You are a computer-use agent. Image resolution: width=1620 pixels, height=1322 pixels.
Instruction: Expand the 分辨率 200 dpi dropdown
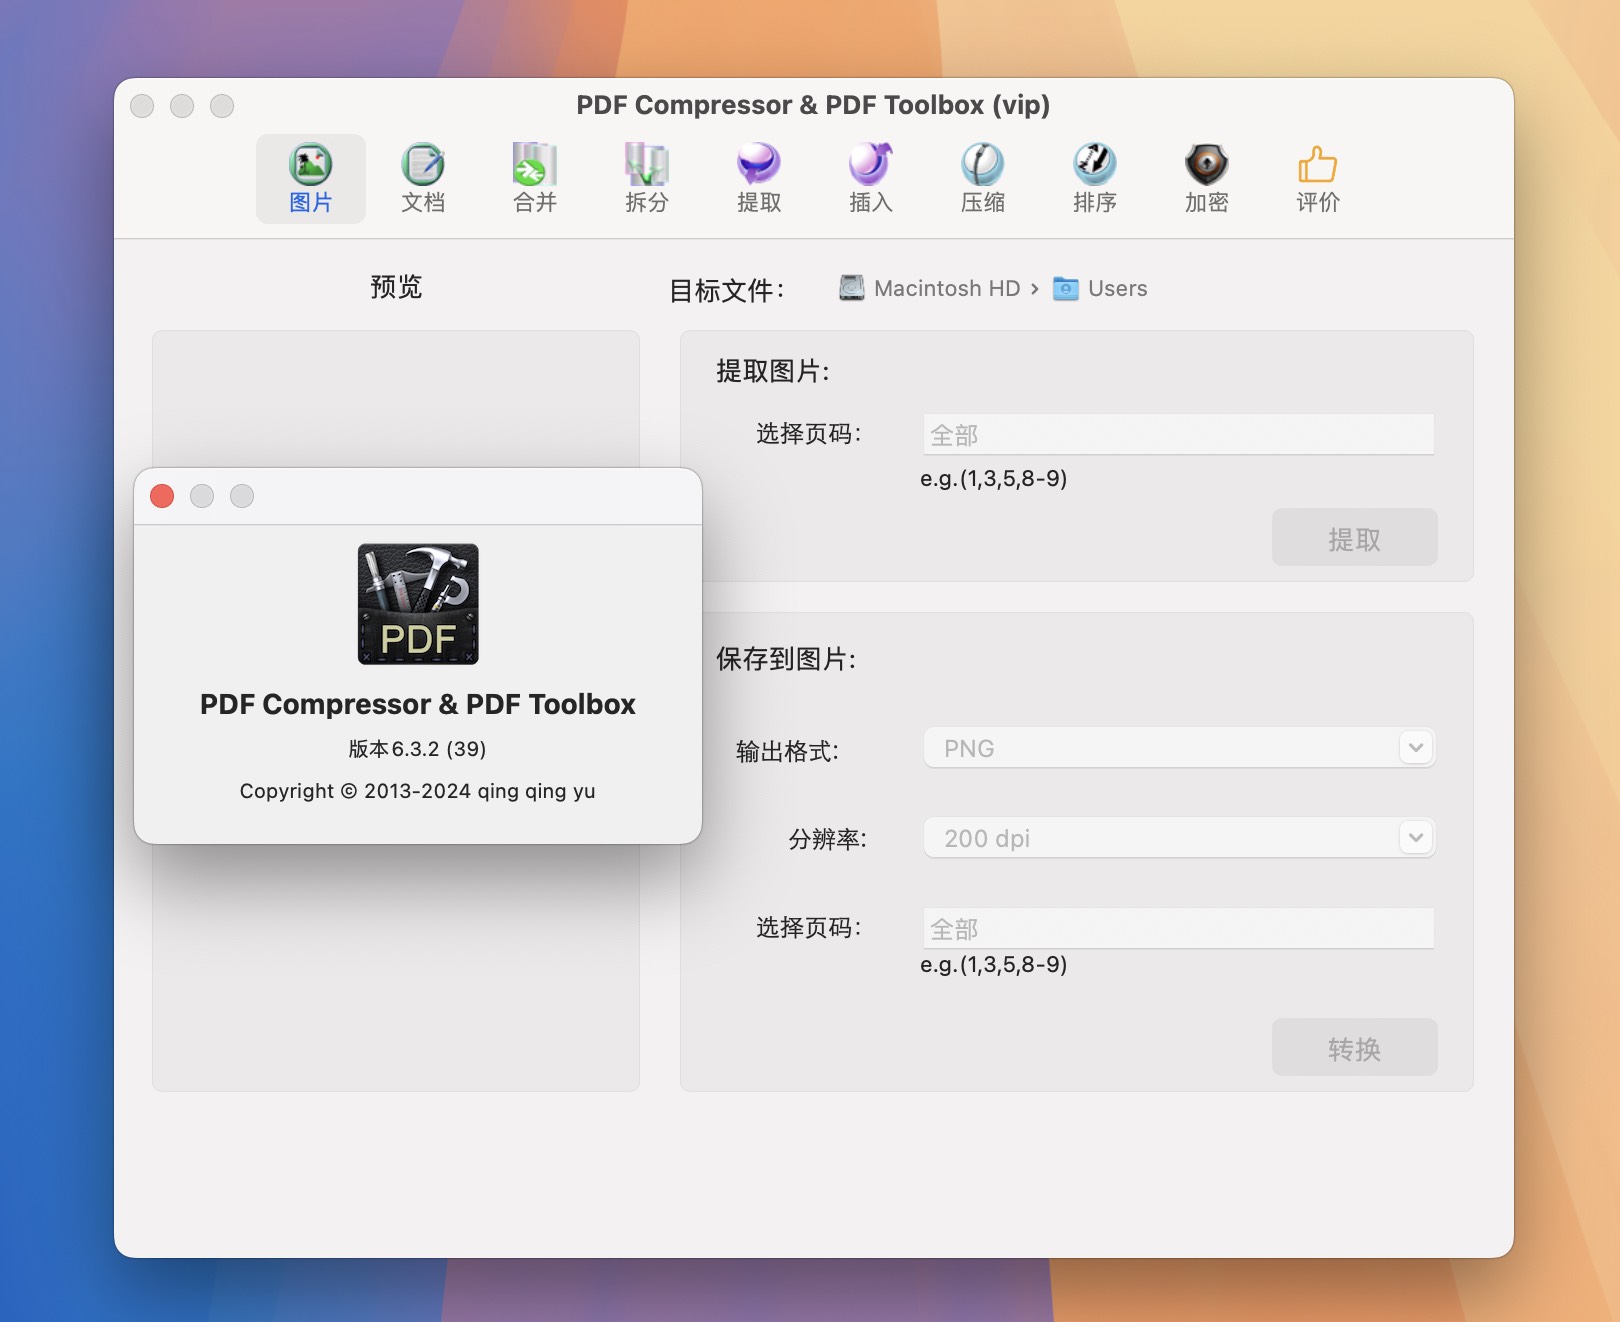tap(1178, 838)
